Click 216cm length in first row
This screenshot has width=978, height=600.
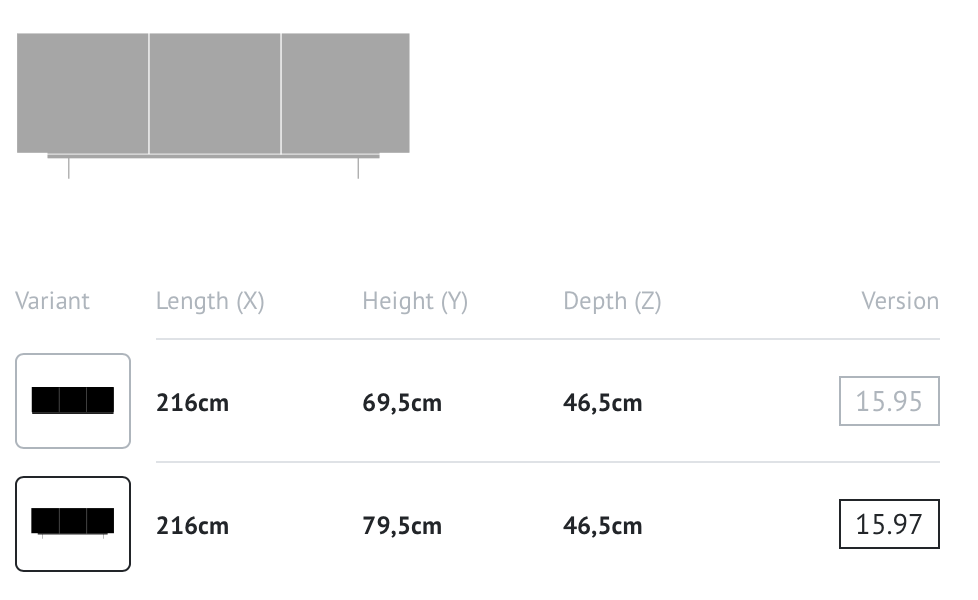(x=192, y=403)
